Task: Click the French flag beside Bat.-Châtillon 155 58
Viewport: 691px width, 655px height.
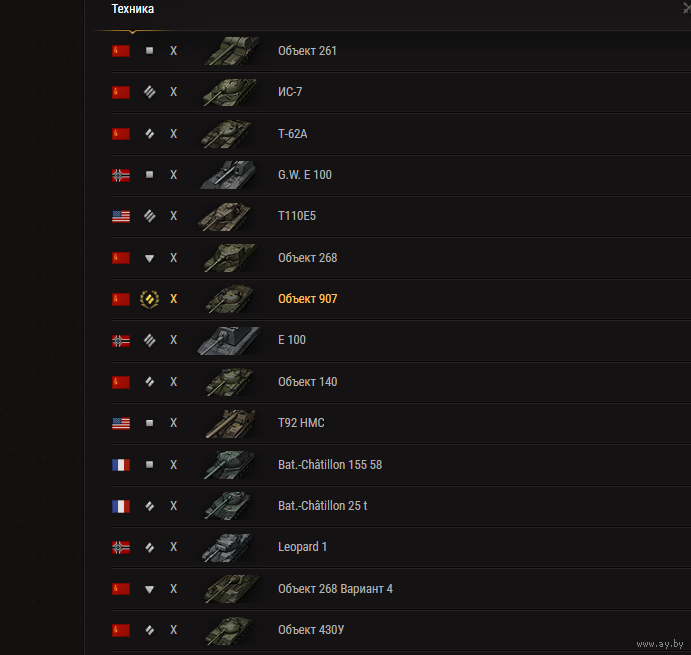Action: click(x=121, y=465)
